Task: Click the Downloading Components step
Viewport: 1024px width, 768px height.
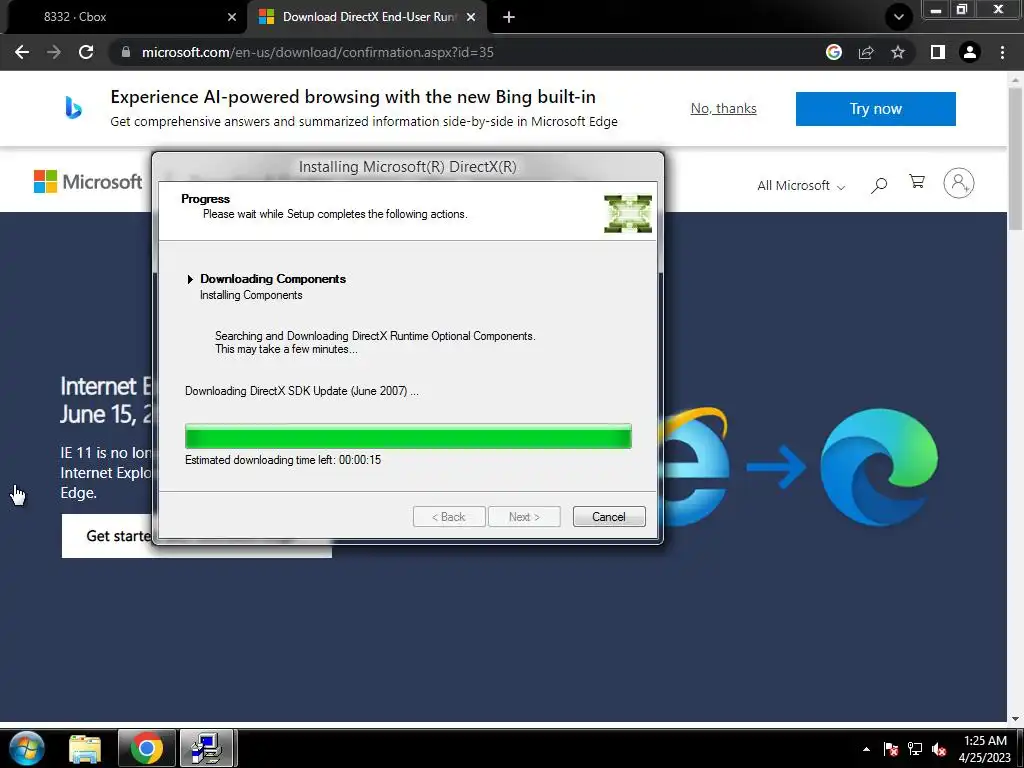Action: click(x=272, y=279)
